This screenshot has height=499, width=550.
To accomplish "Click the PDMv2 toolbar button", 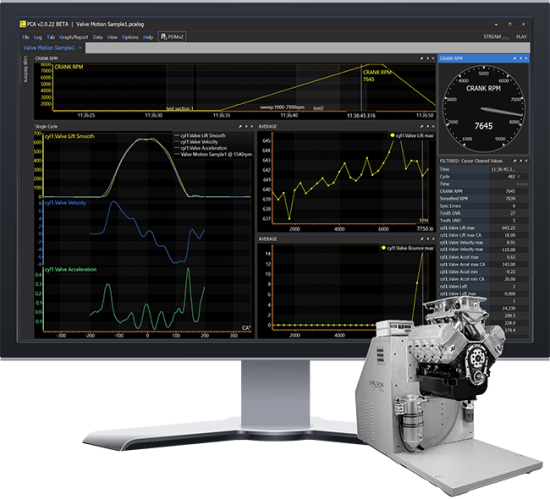I will 172,37.
